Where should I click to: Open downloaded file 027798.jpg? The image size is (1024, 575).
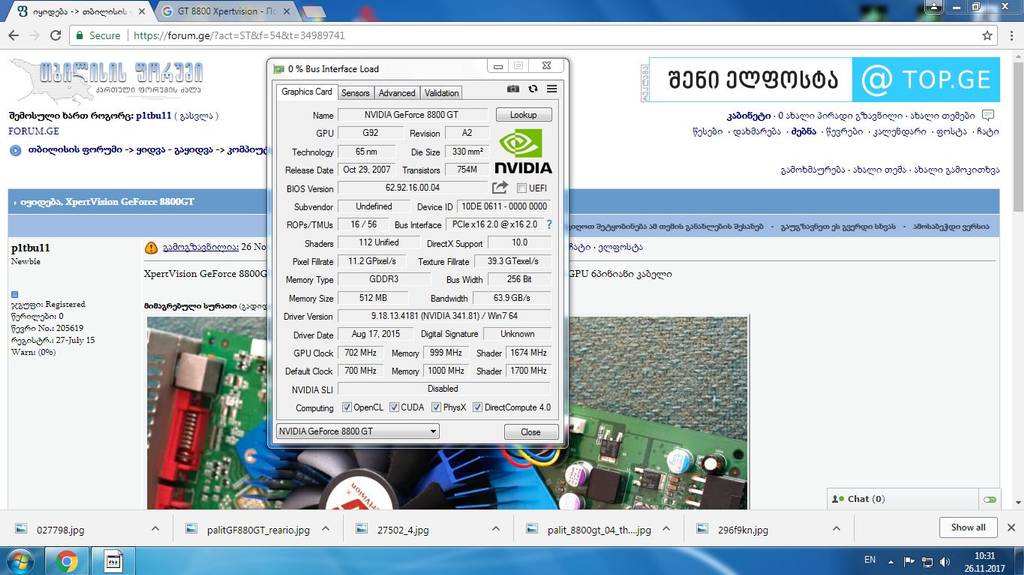(x=61, y=530)
